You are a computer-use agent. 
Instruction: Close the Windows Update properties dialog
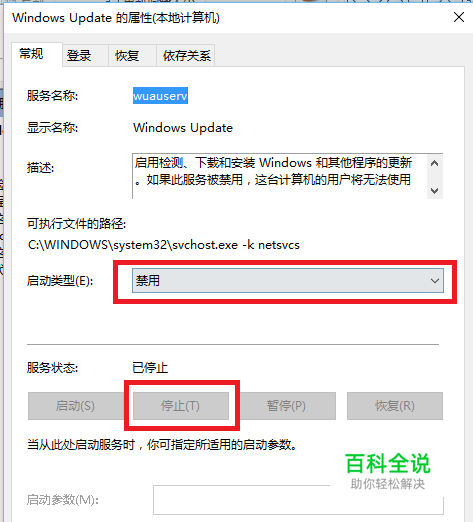[459, 17]
